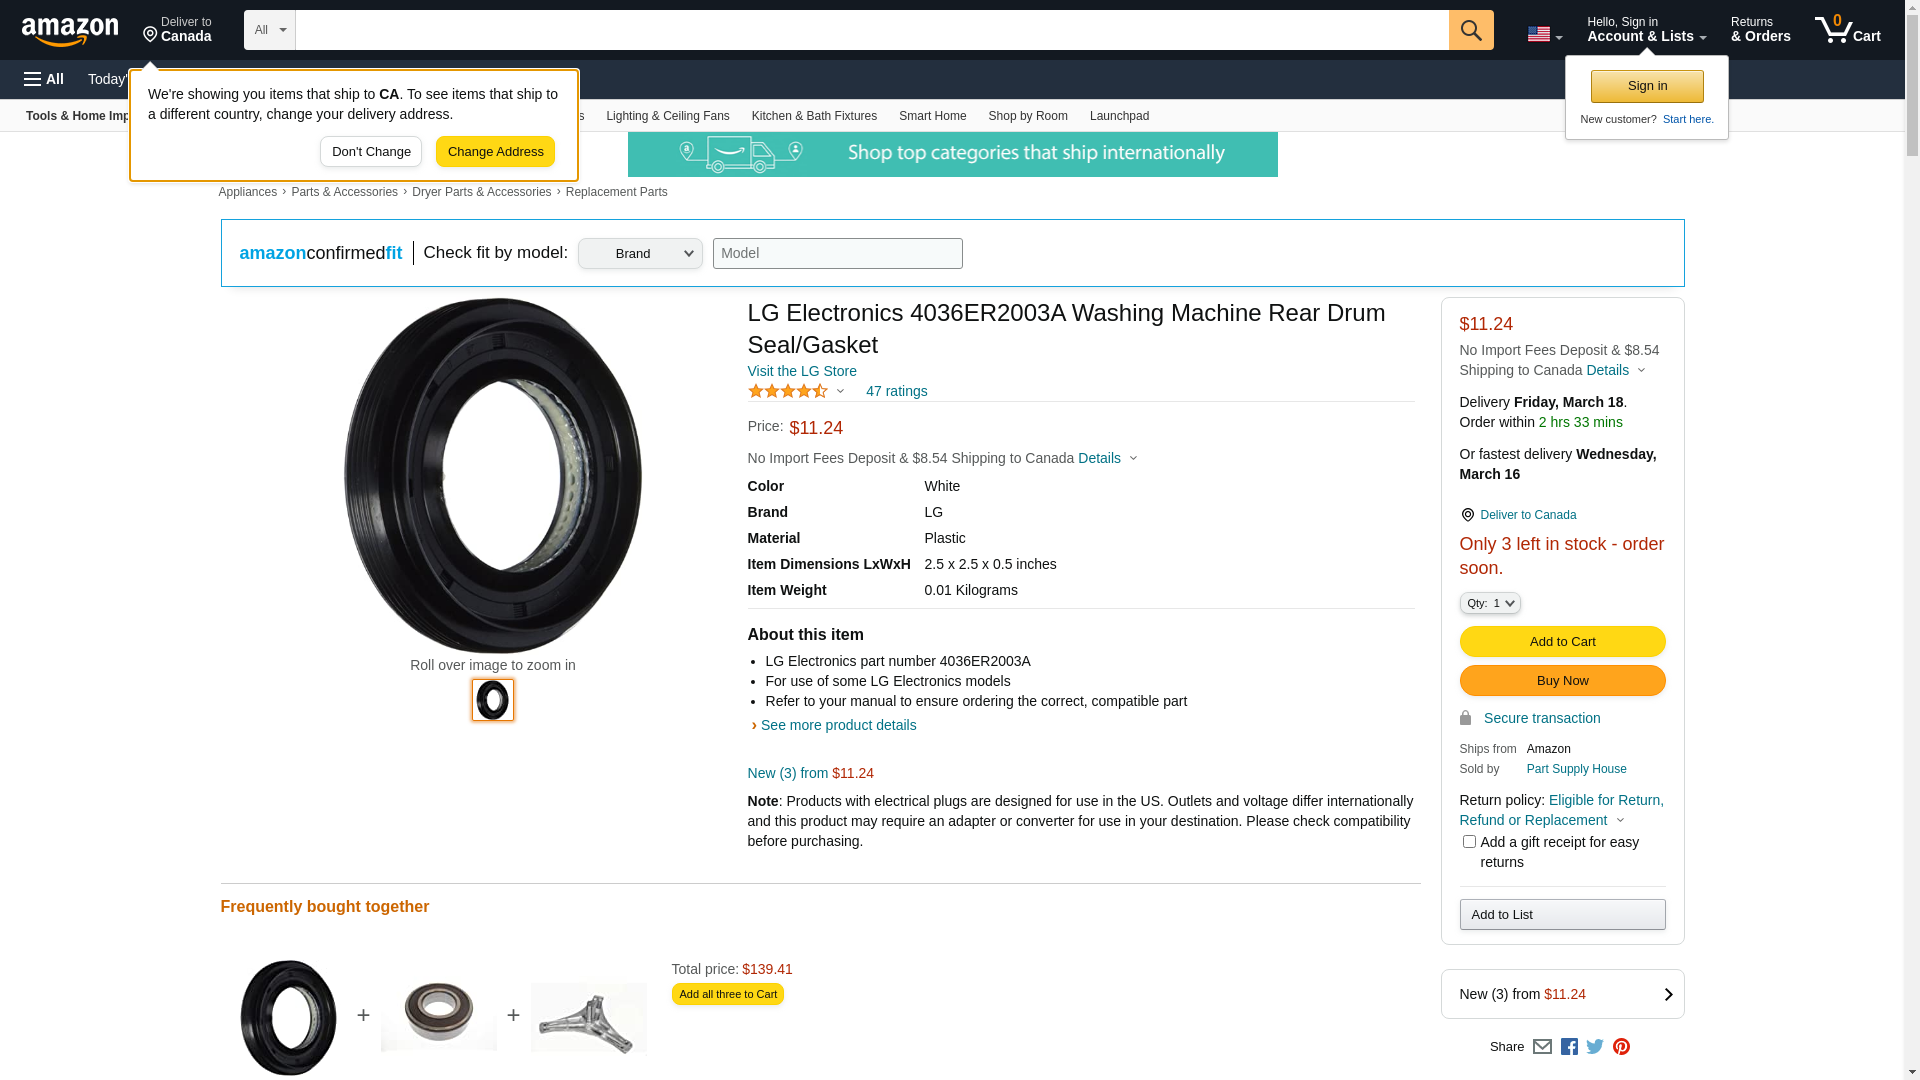Expand the search category All dropdown
This screenshot has width=1920, height=1080.
click(269, 30)
